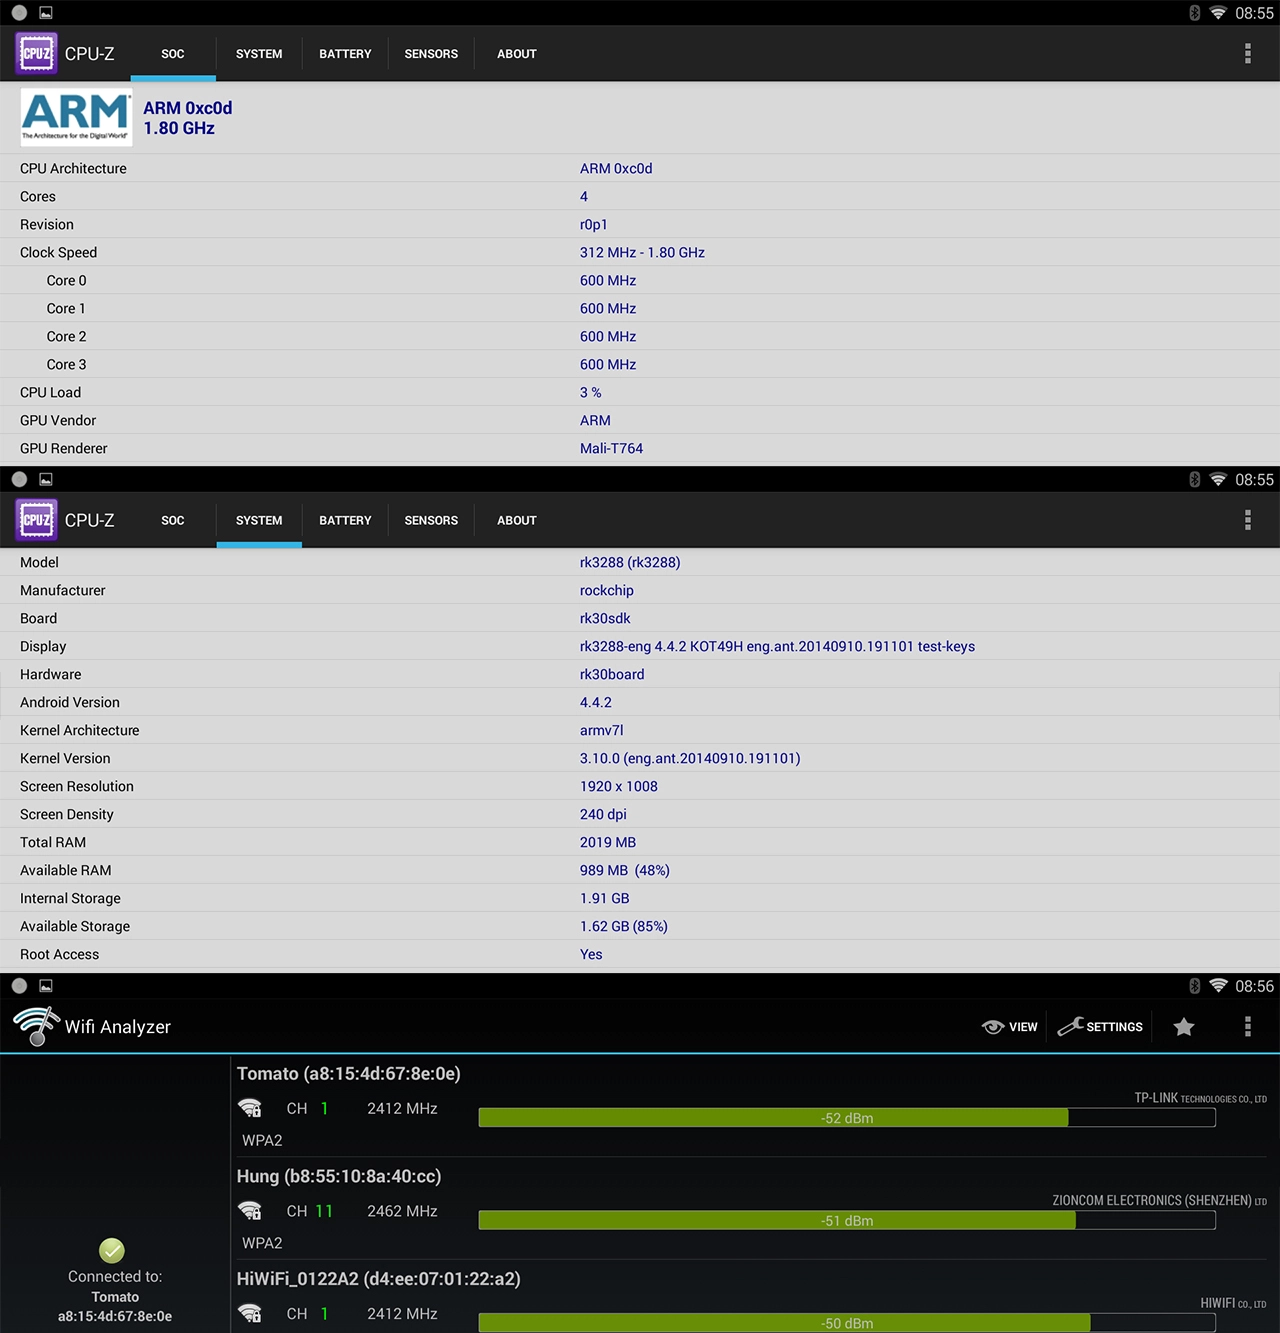Select SENSORS tab in the first CPU-Z bar
Viewport: 1280px width, 1333px height.
pyautogui.click(x=431, y=54)
